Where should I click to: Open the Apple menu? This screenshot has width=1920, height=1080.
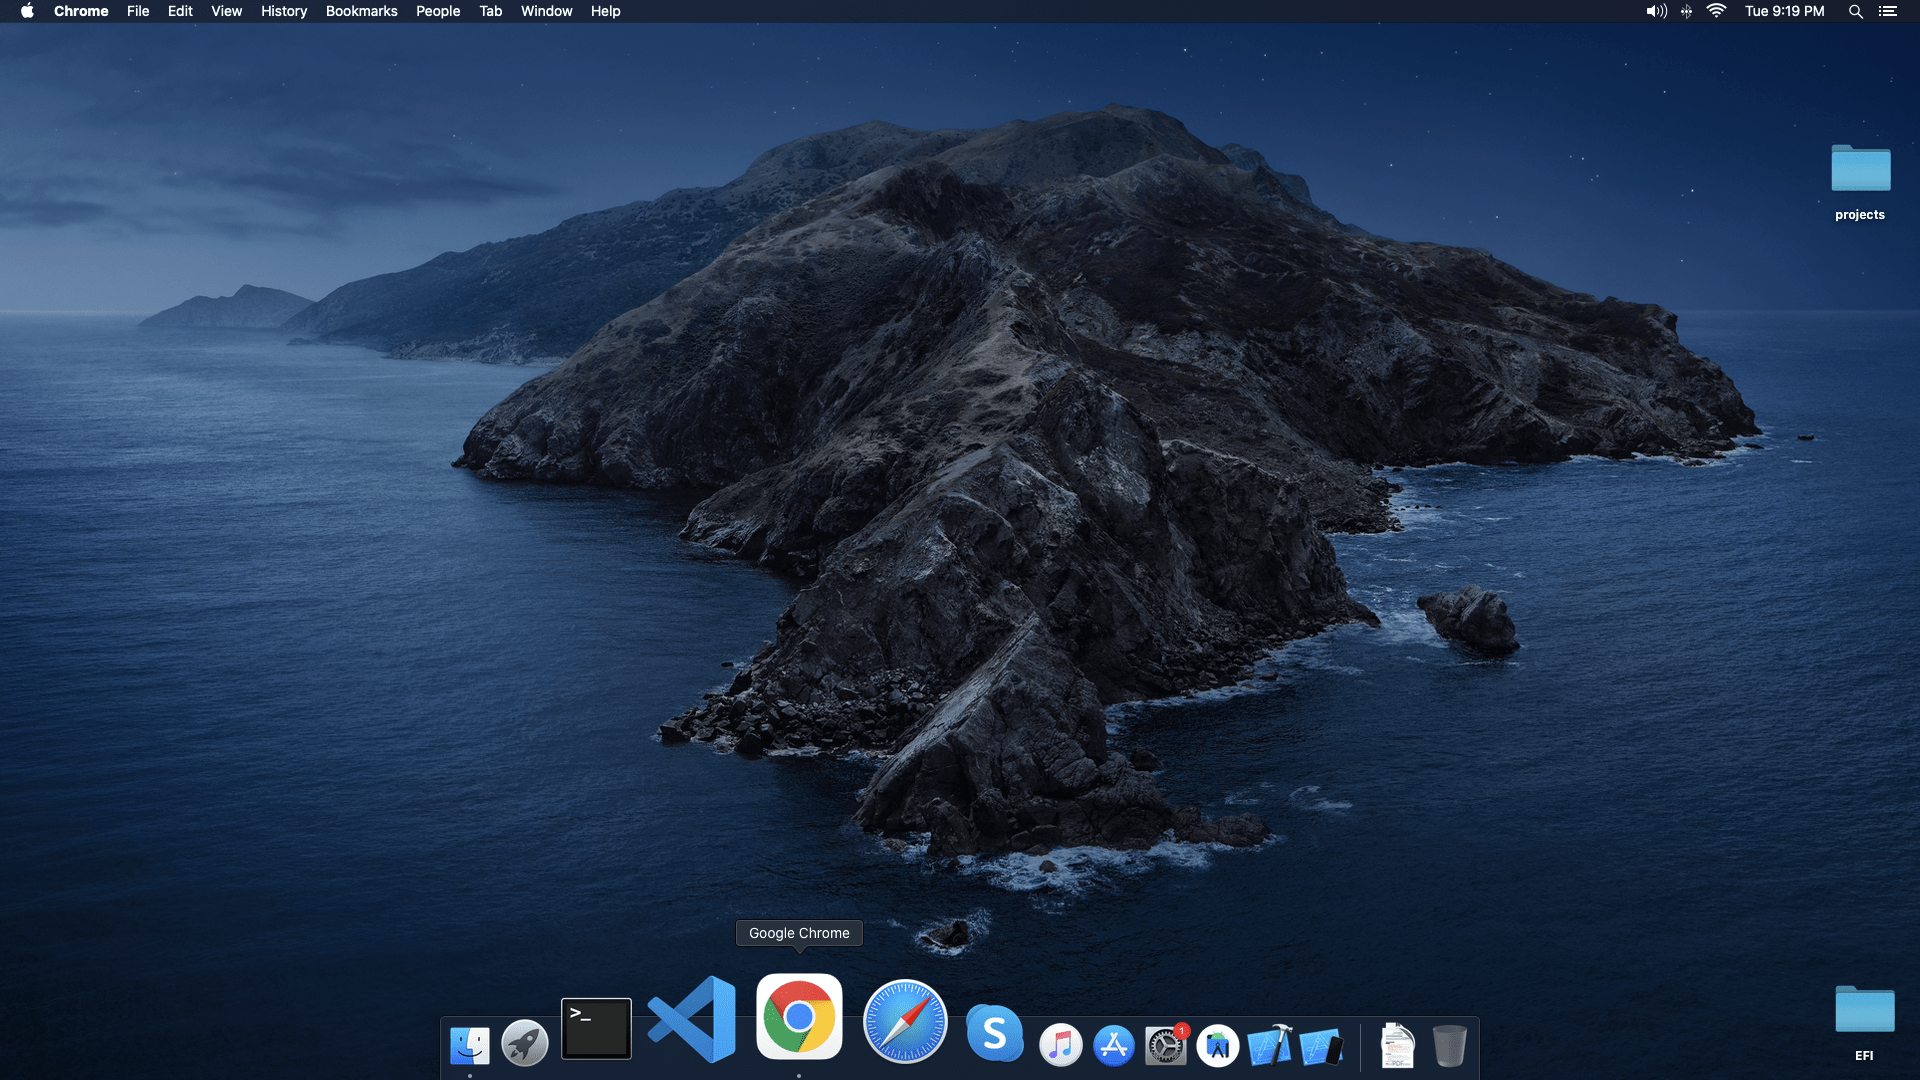click(x=27, y=11)
